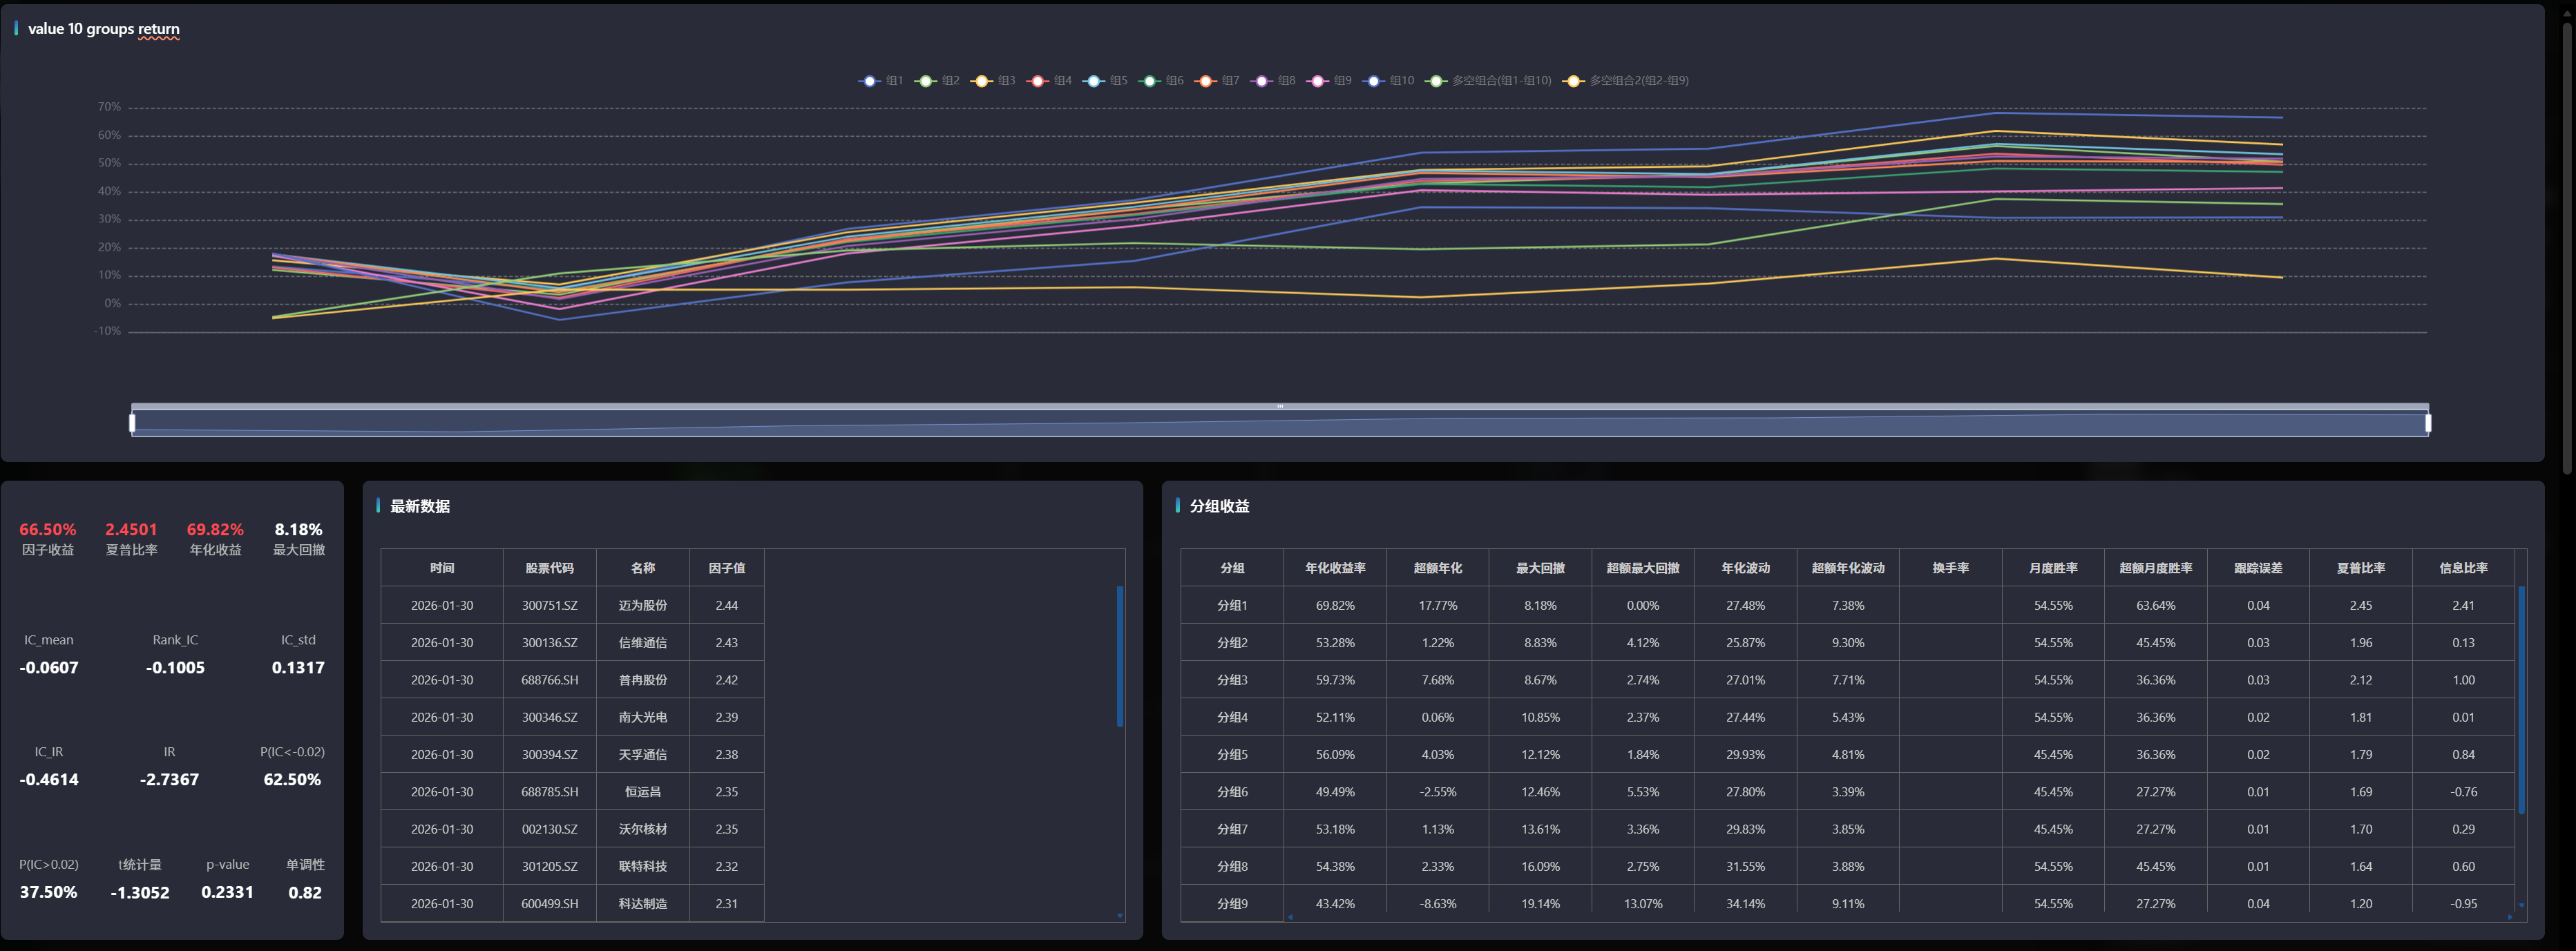Click left handle of chart zoom slider

132,423
